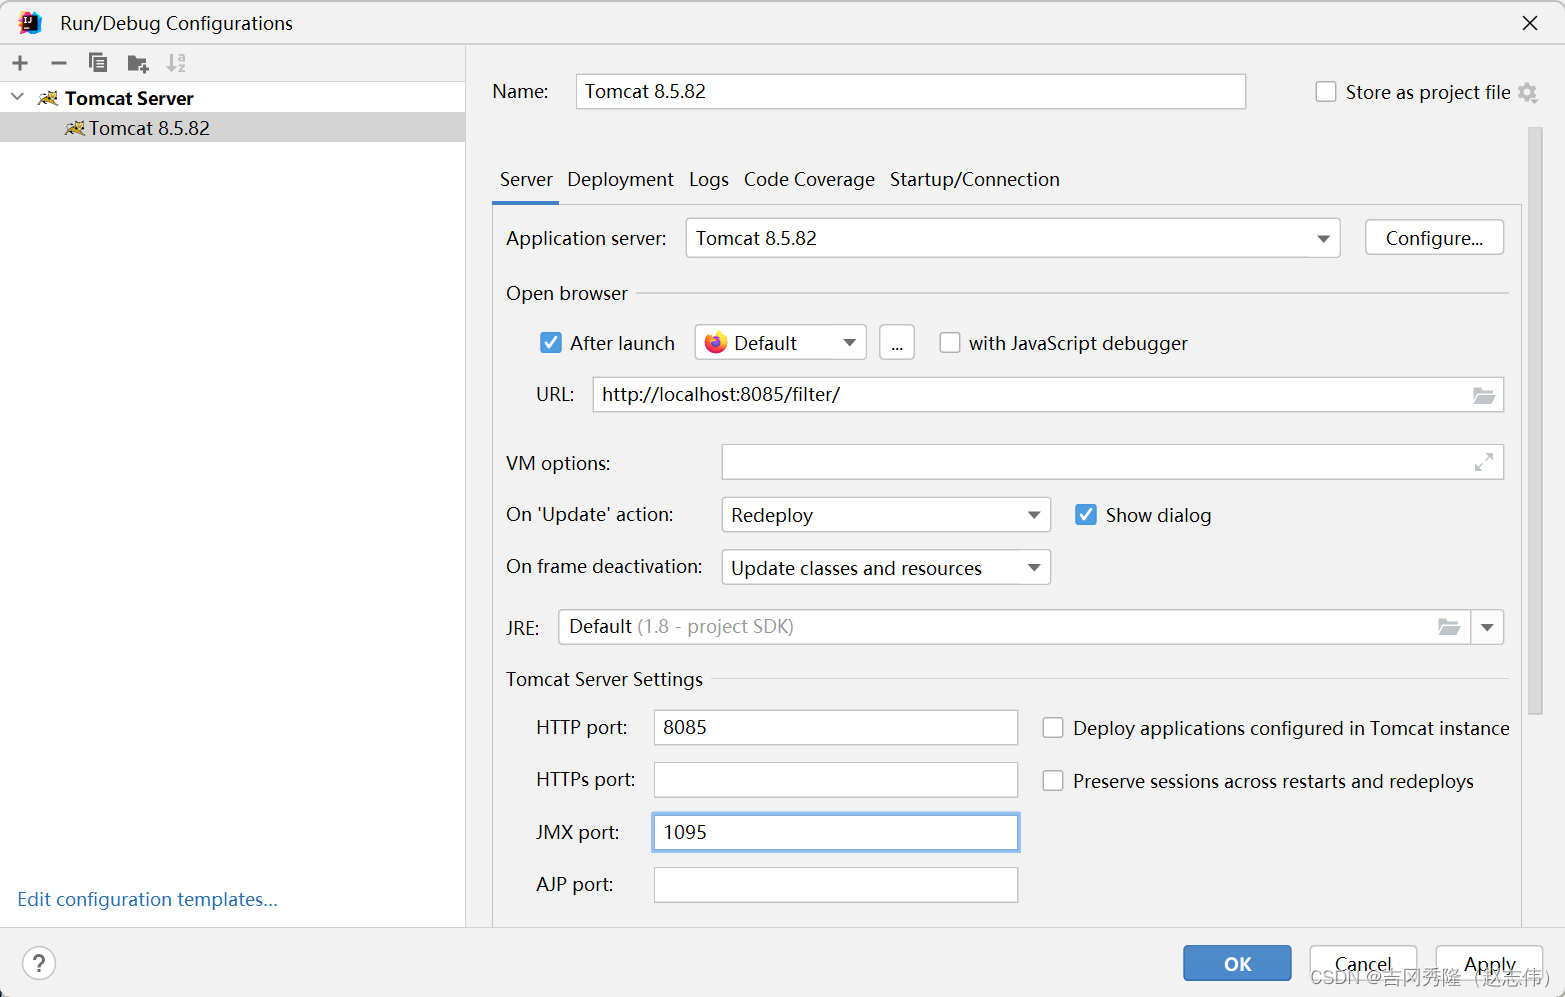This screenshot has width=1565, height=997.
Task: Focus the AJP port field
Action: tap(836, 885)
